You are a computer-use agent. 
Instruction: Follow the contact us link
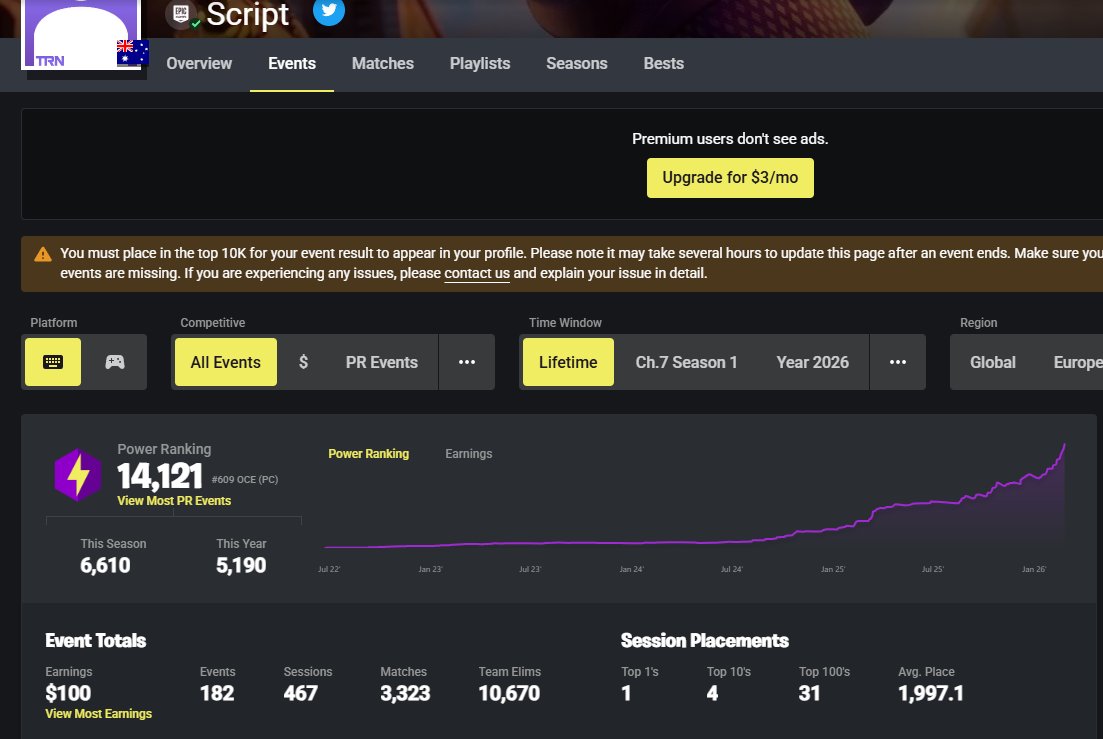pyautogui.click(x=477, y=274)
